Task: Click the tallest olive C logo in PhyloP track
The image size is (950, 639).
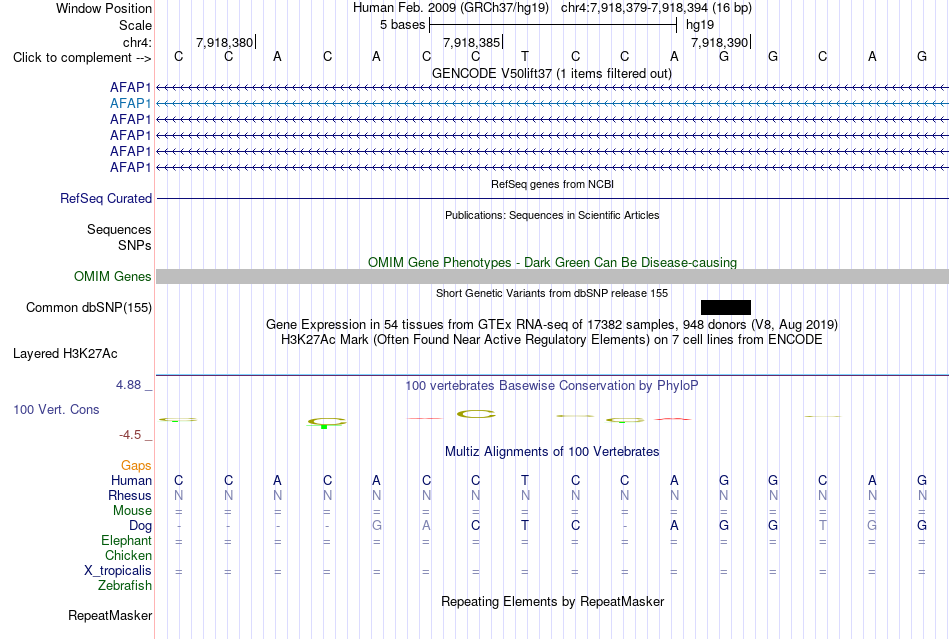Action: pyautogui.click(x=476, y=414)
